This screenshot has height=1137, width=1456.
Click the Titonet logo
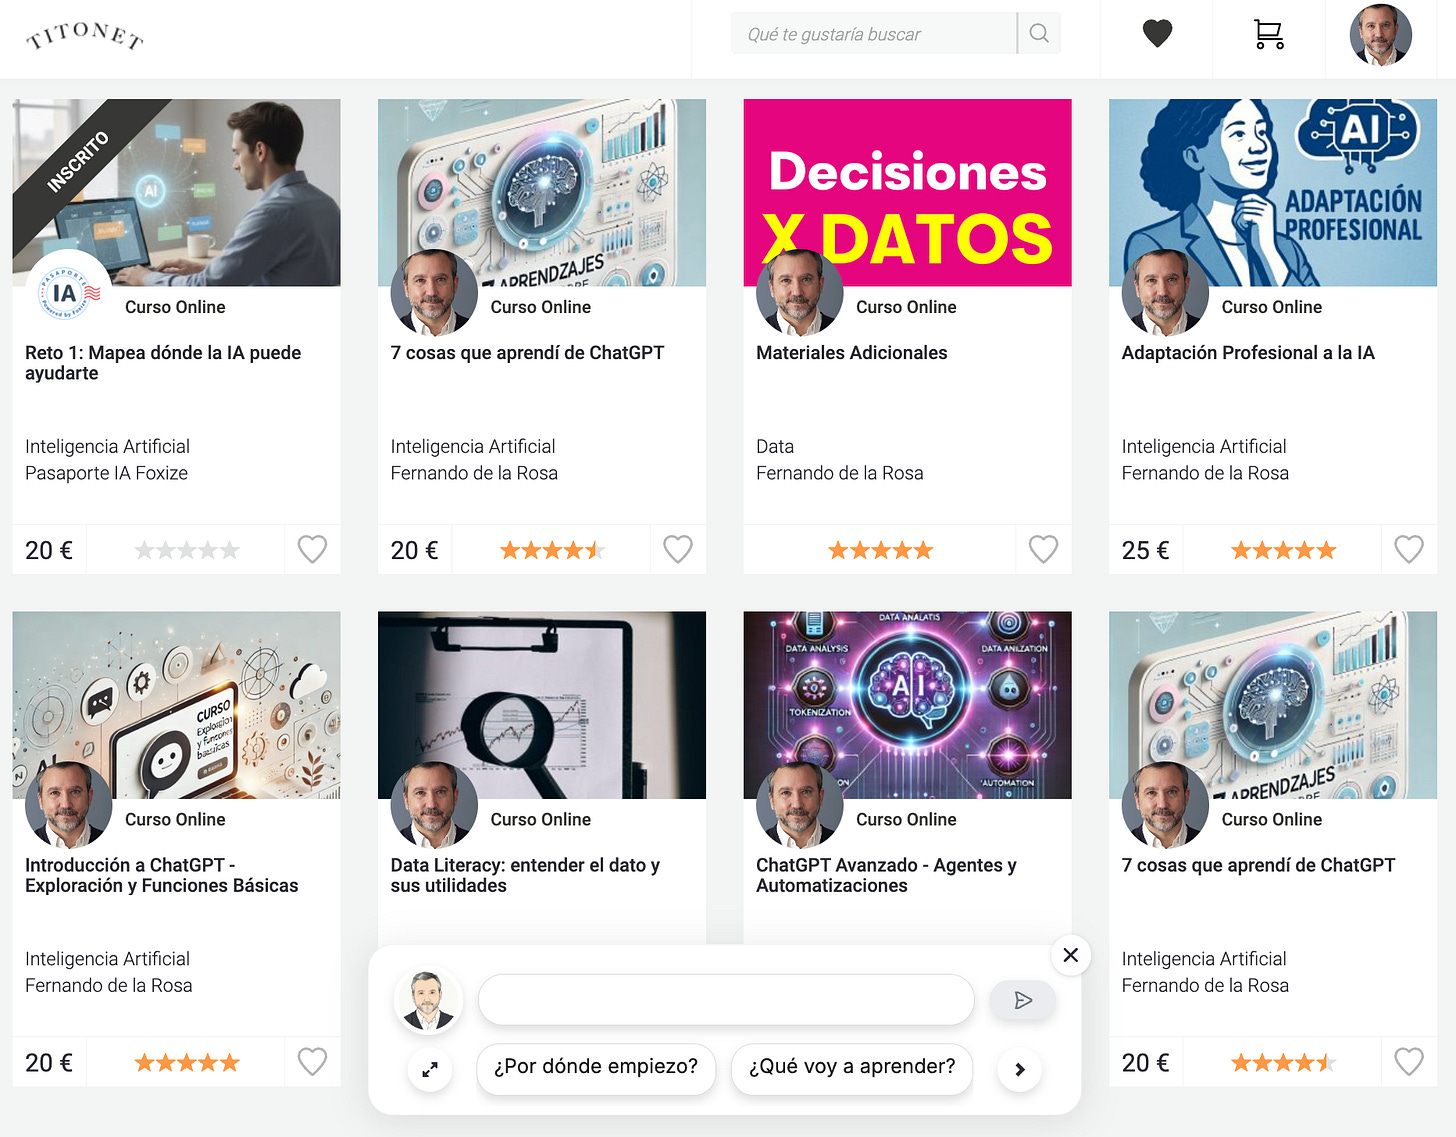tap(85, 36)
